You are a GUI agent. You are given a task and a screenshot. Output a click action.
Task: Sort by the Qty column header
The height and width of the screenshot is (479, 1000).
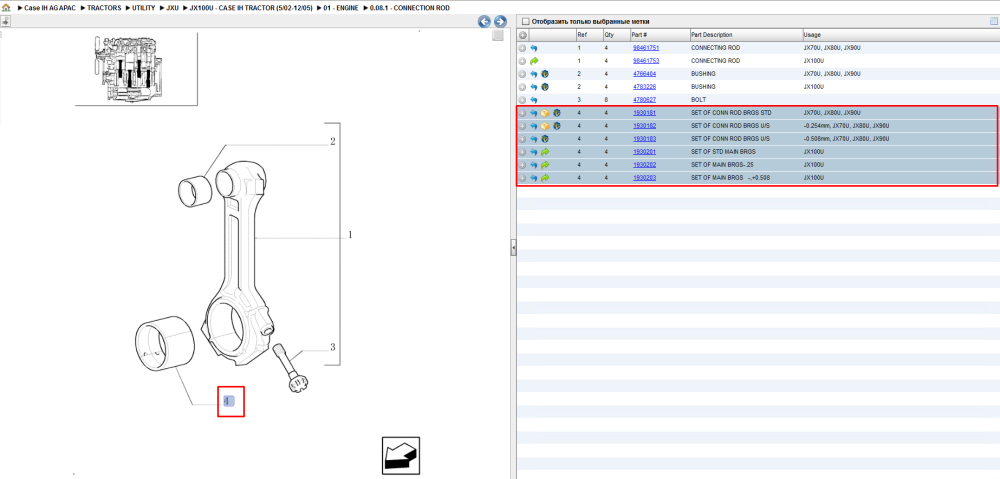[x=609, y=35]
